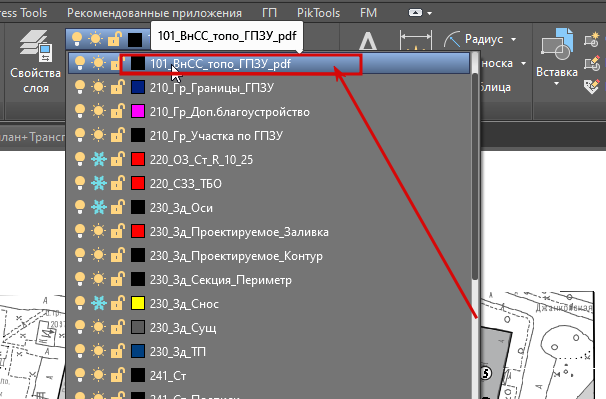Viewport: 606px width, 399px height.
Task: Select layer 220_СЗЗ_ТБО in the list
Action: [186, 184]
